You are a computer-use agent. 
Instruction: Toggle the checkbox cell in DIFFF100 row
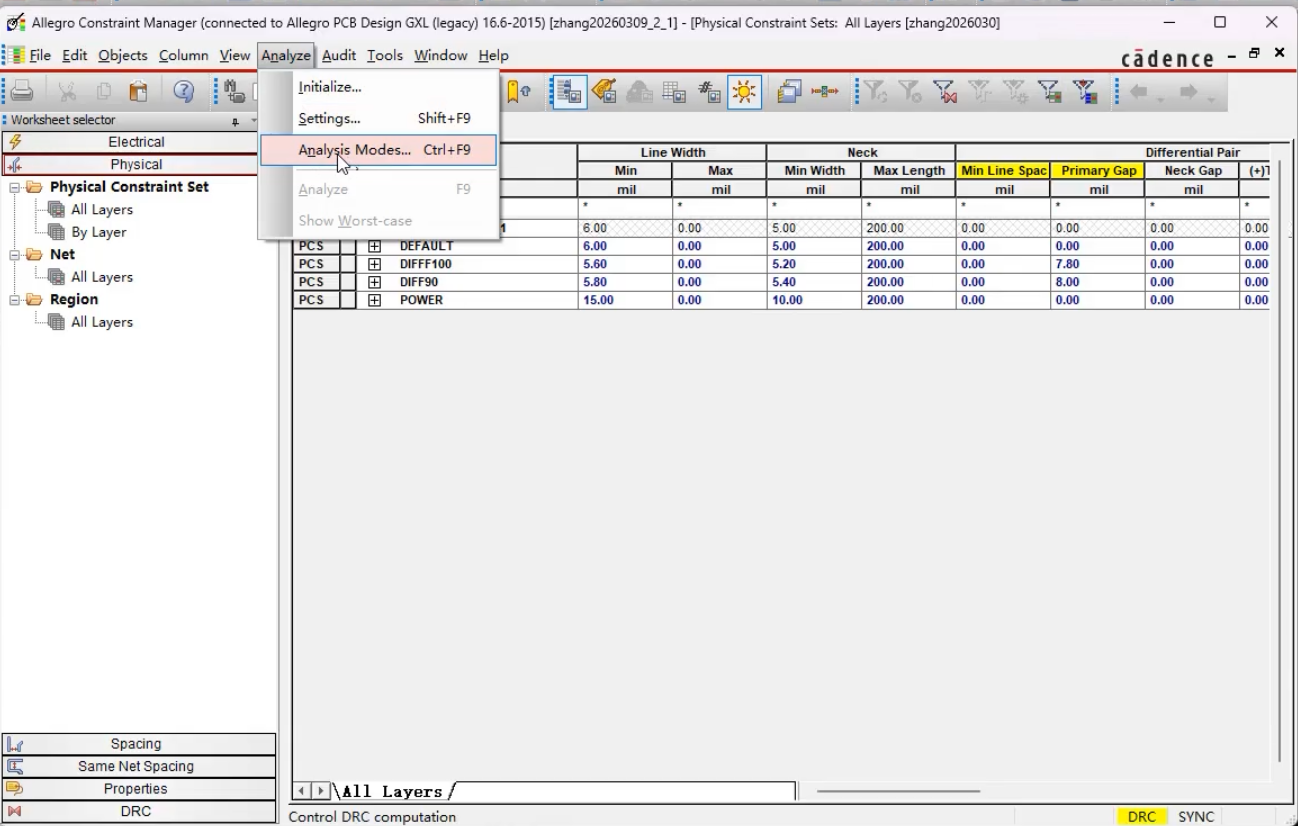point(347,264)
